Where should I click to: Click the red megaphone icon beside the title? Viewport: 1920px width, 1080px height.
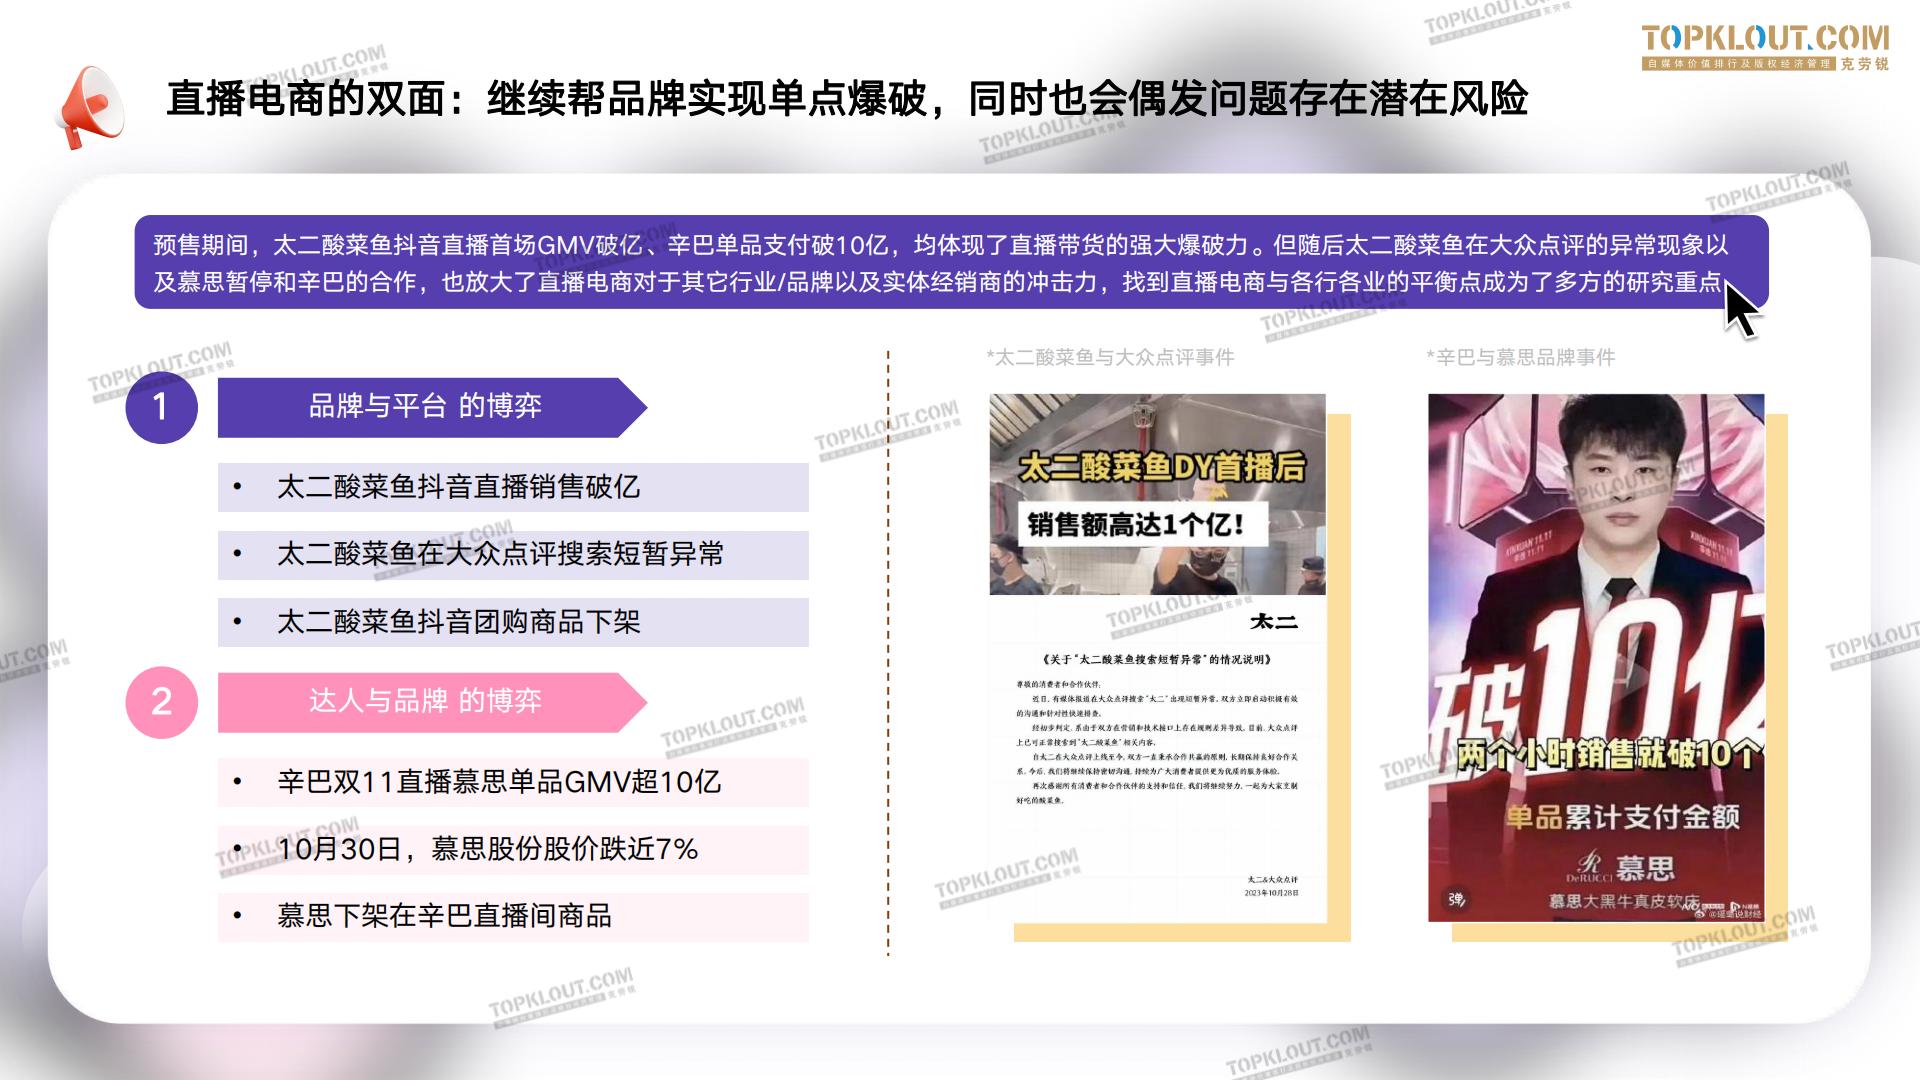(89, 107)
